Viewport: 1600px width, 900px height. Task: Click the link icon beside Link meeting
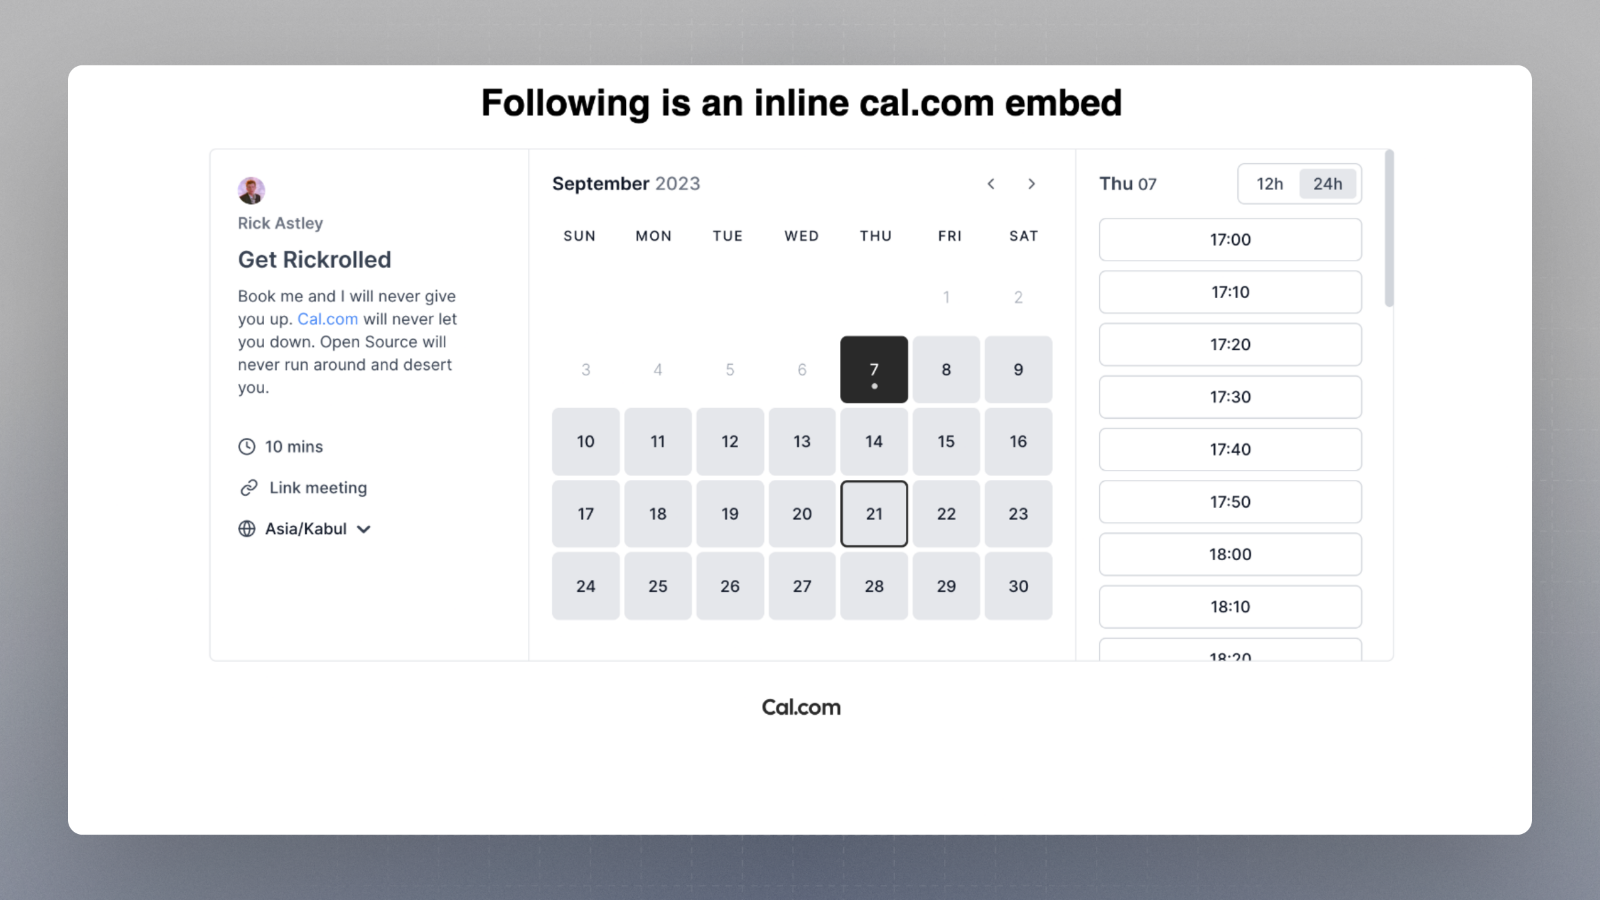(247, 487)
